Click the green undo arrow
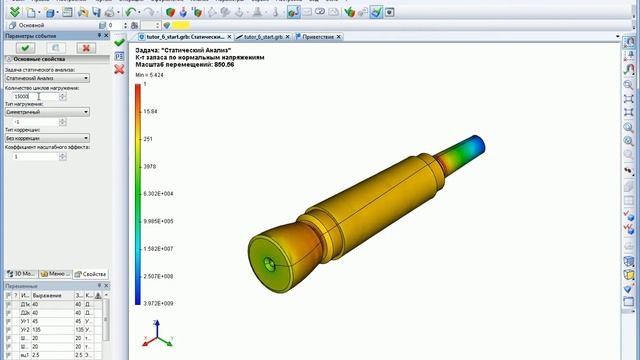This screenshot has height=360, width=640. (x=130, y=12)
